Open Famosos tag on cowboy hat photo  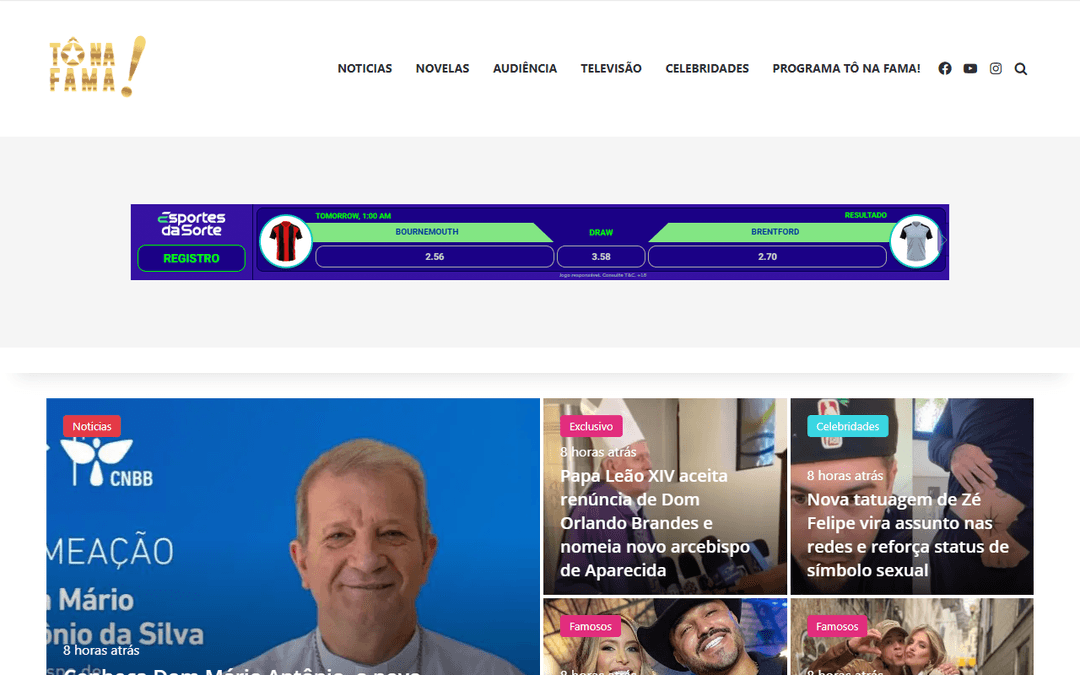[590, 626]
